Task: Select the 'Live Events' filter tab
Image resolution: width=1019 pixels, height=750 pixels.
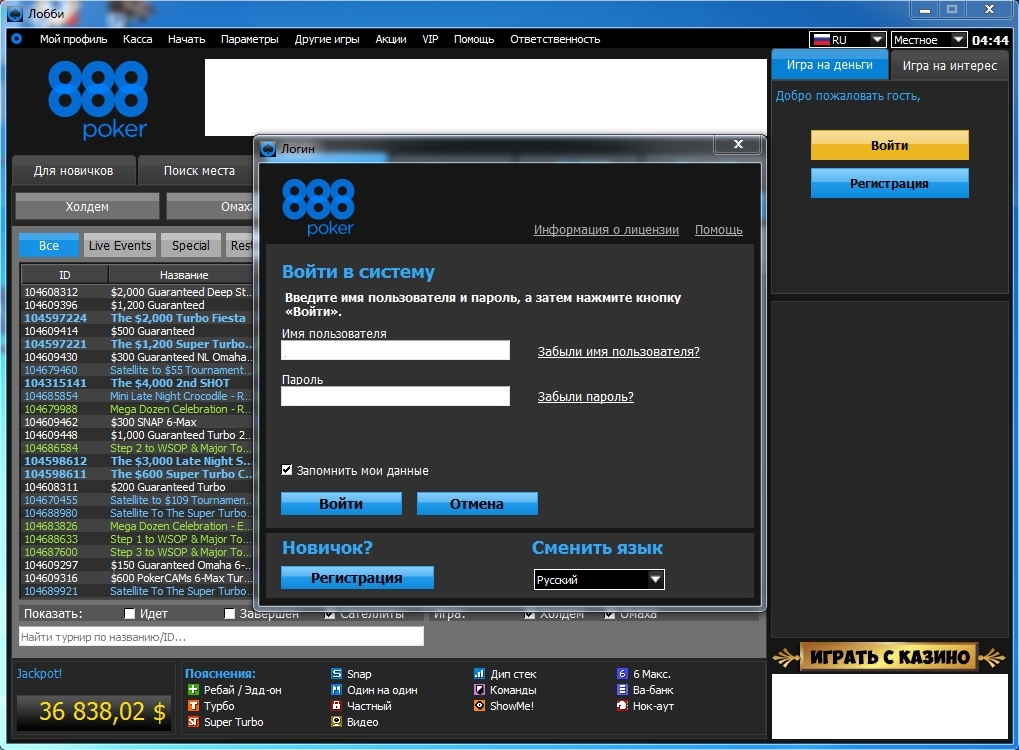Action: tap(120, 246)
